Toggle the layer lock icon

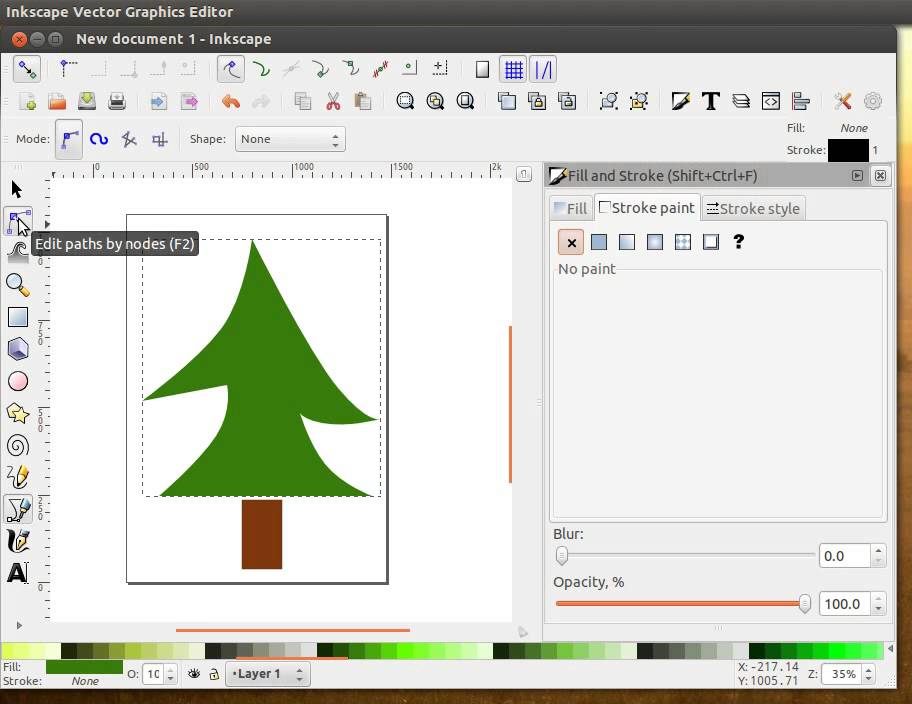214,674
